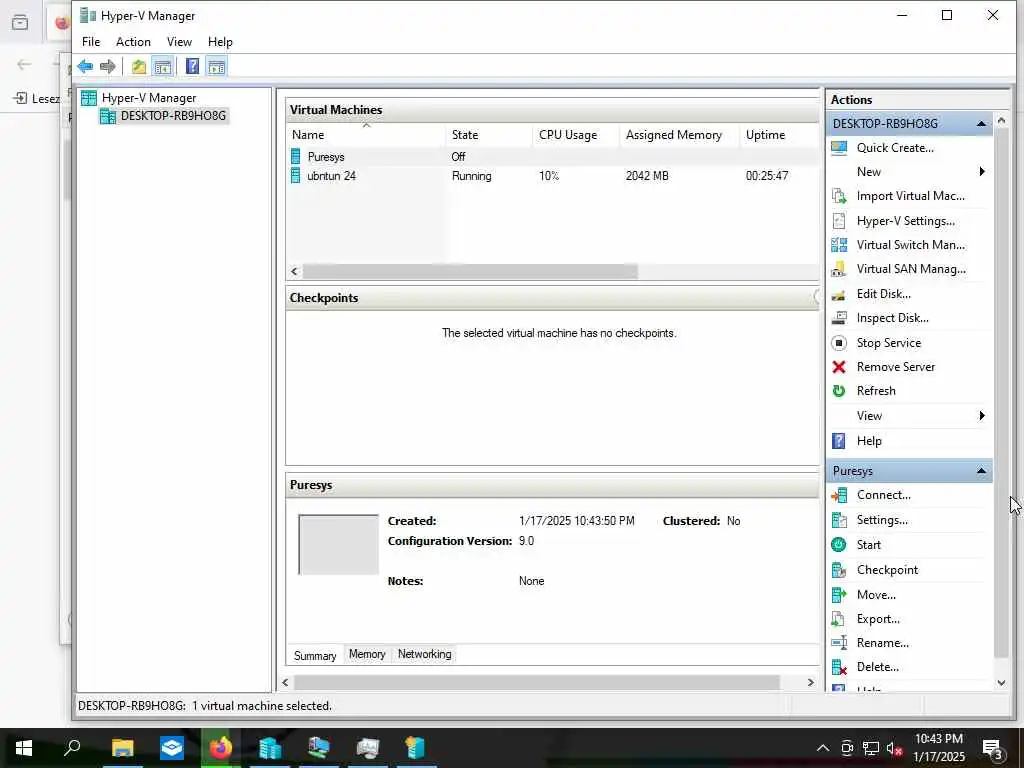Sort by the CPU Usage column header
The image size is (1024, 768).
point(575,135)
